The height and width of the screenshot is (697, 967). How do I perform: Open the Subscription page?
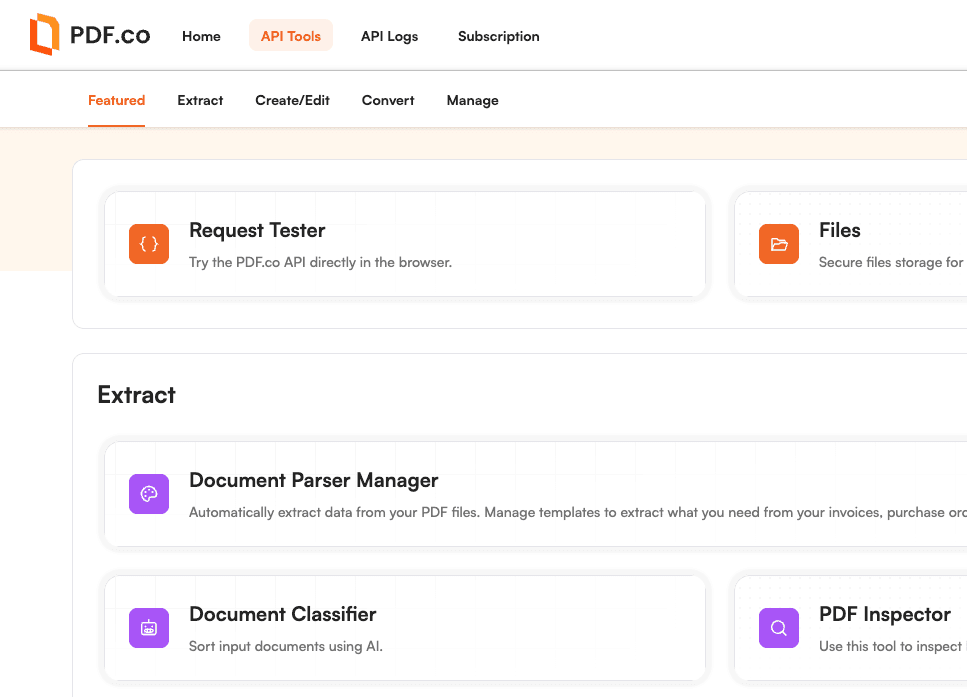point(498,36)
